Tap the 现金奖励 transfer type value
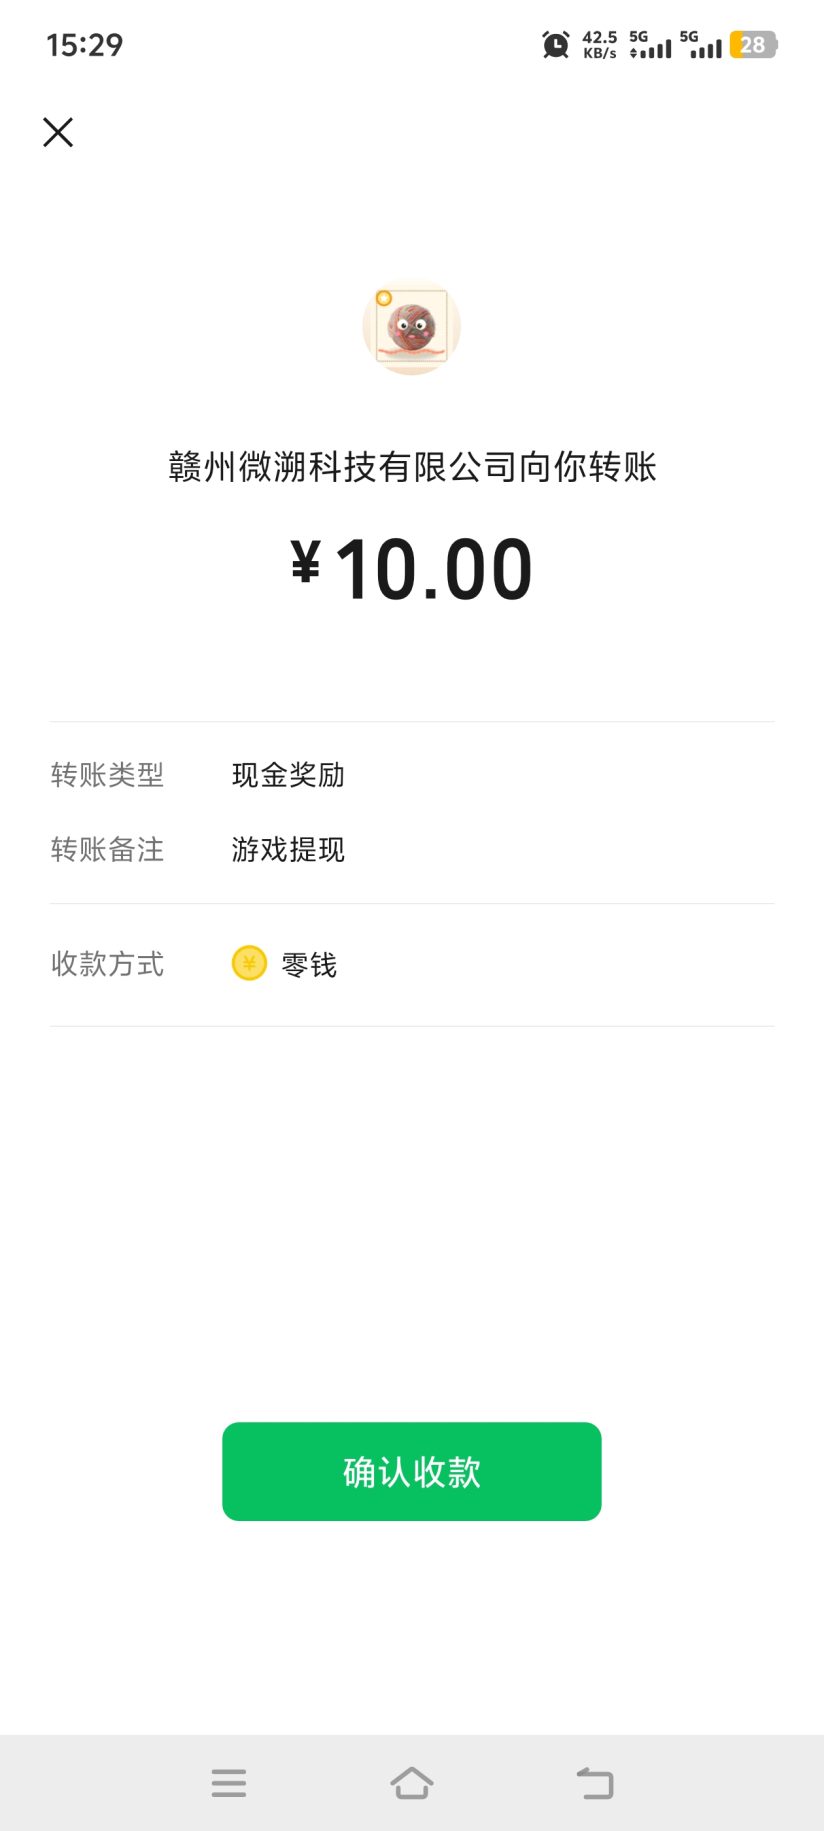This screenshot has width=824, height=1831. pyautogui.click(x=288, y=775)
